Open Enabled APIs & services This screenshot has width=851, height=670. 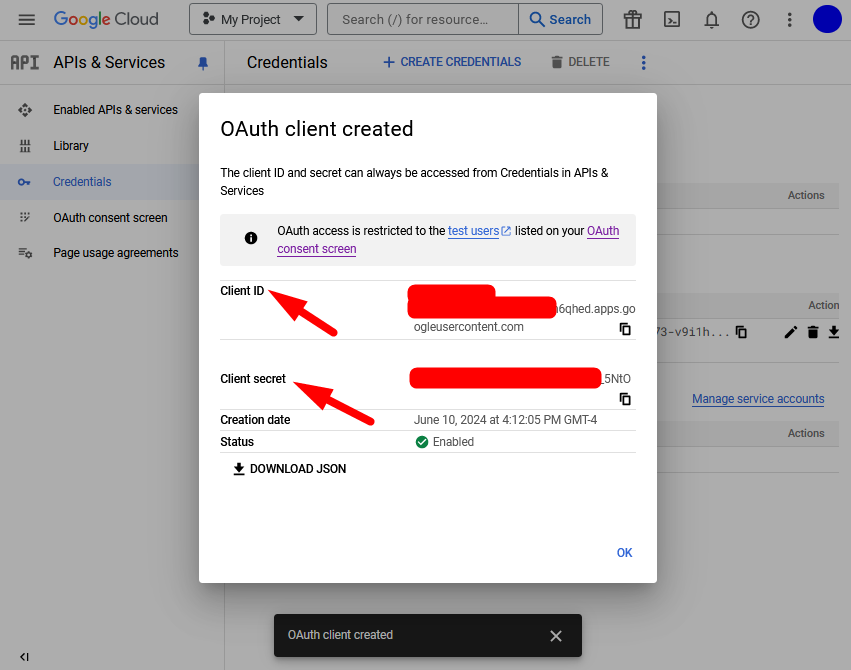click(x=115, y=110)
